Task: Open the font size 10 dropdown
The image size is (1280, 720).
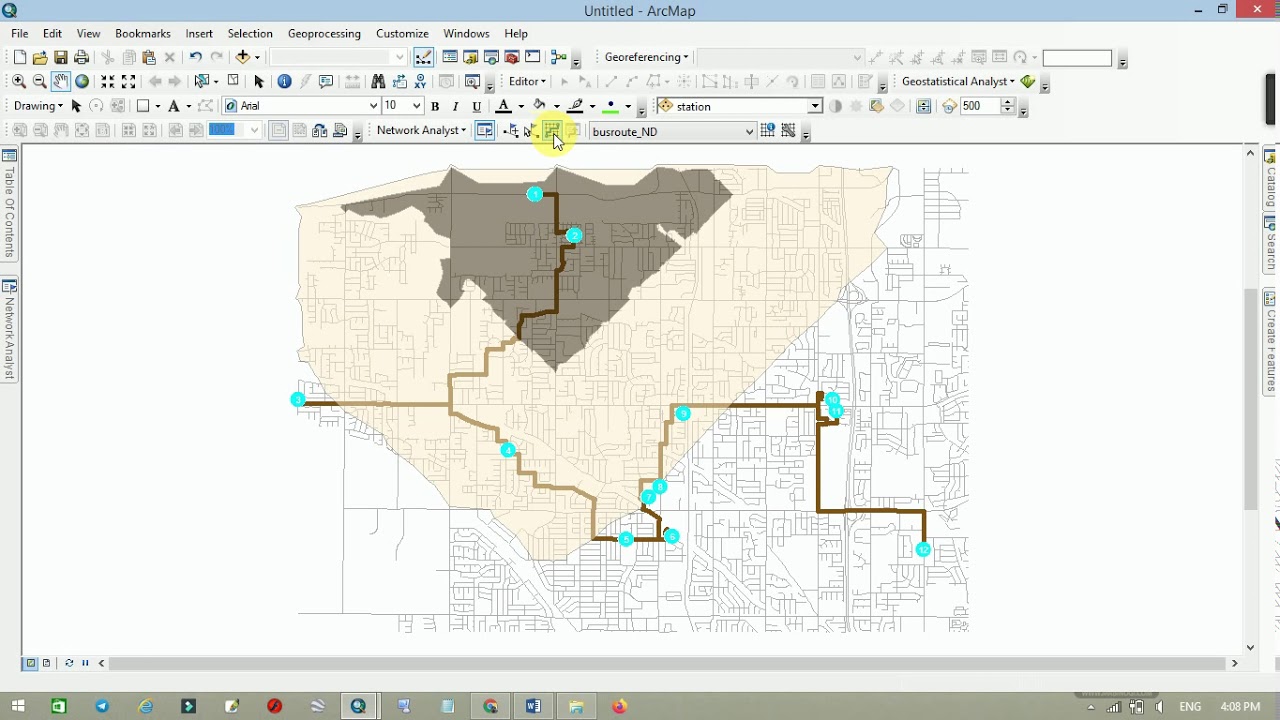Action: coord(417,106)
